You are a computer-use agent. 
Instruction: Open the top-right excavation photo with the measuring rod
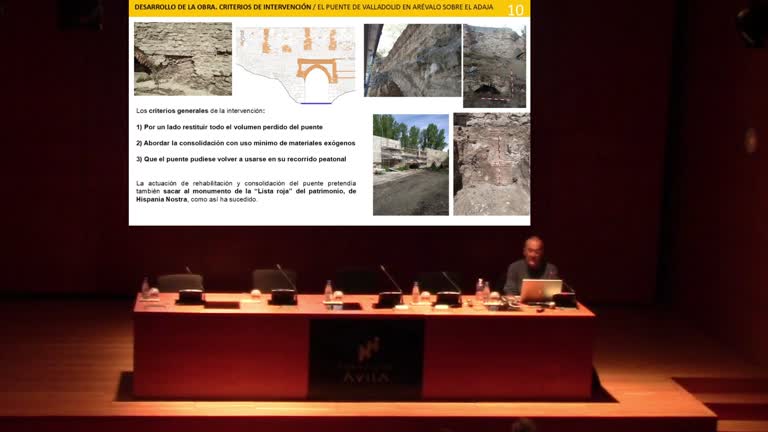(494, 66)
